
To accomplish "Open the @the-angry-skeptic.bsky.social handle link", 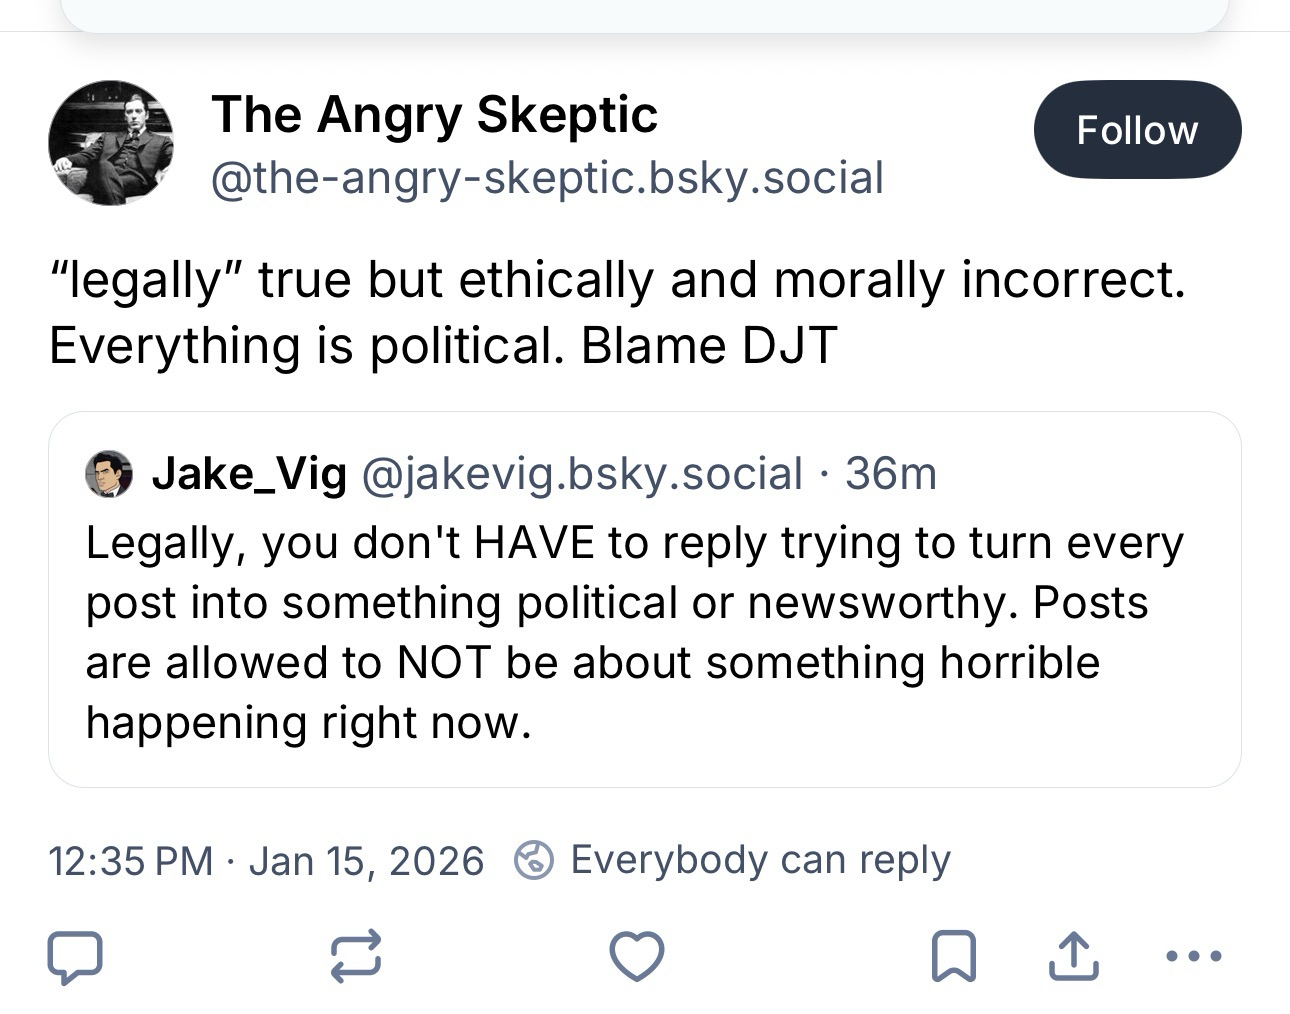I will pos(547,178).
